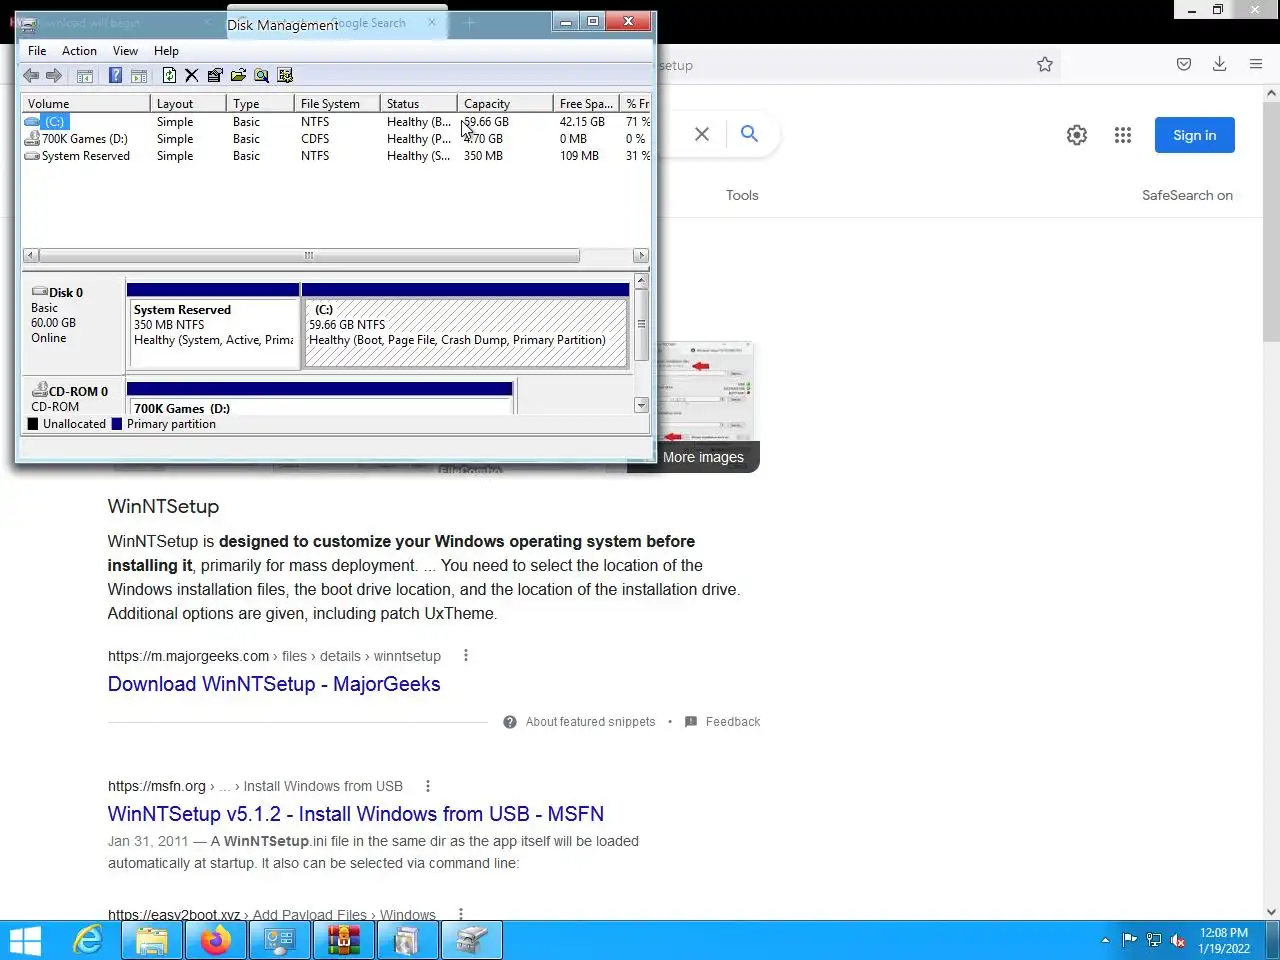This screenshot has width=1280, height=960.
Task: Open Control Panel taskbar item
Action: (280, 941)
